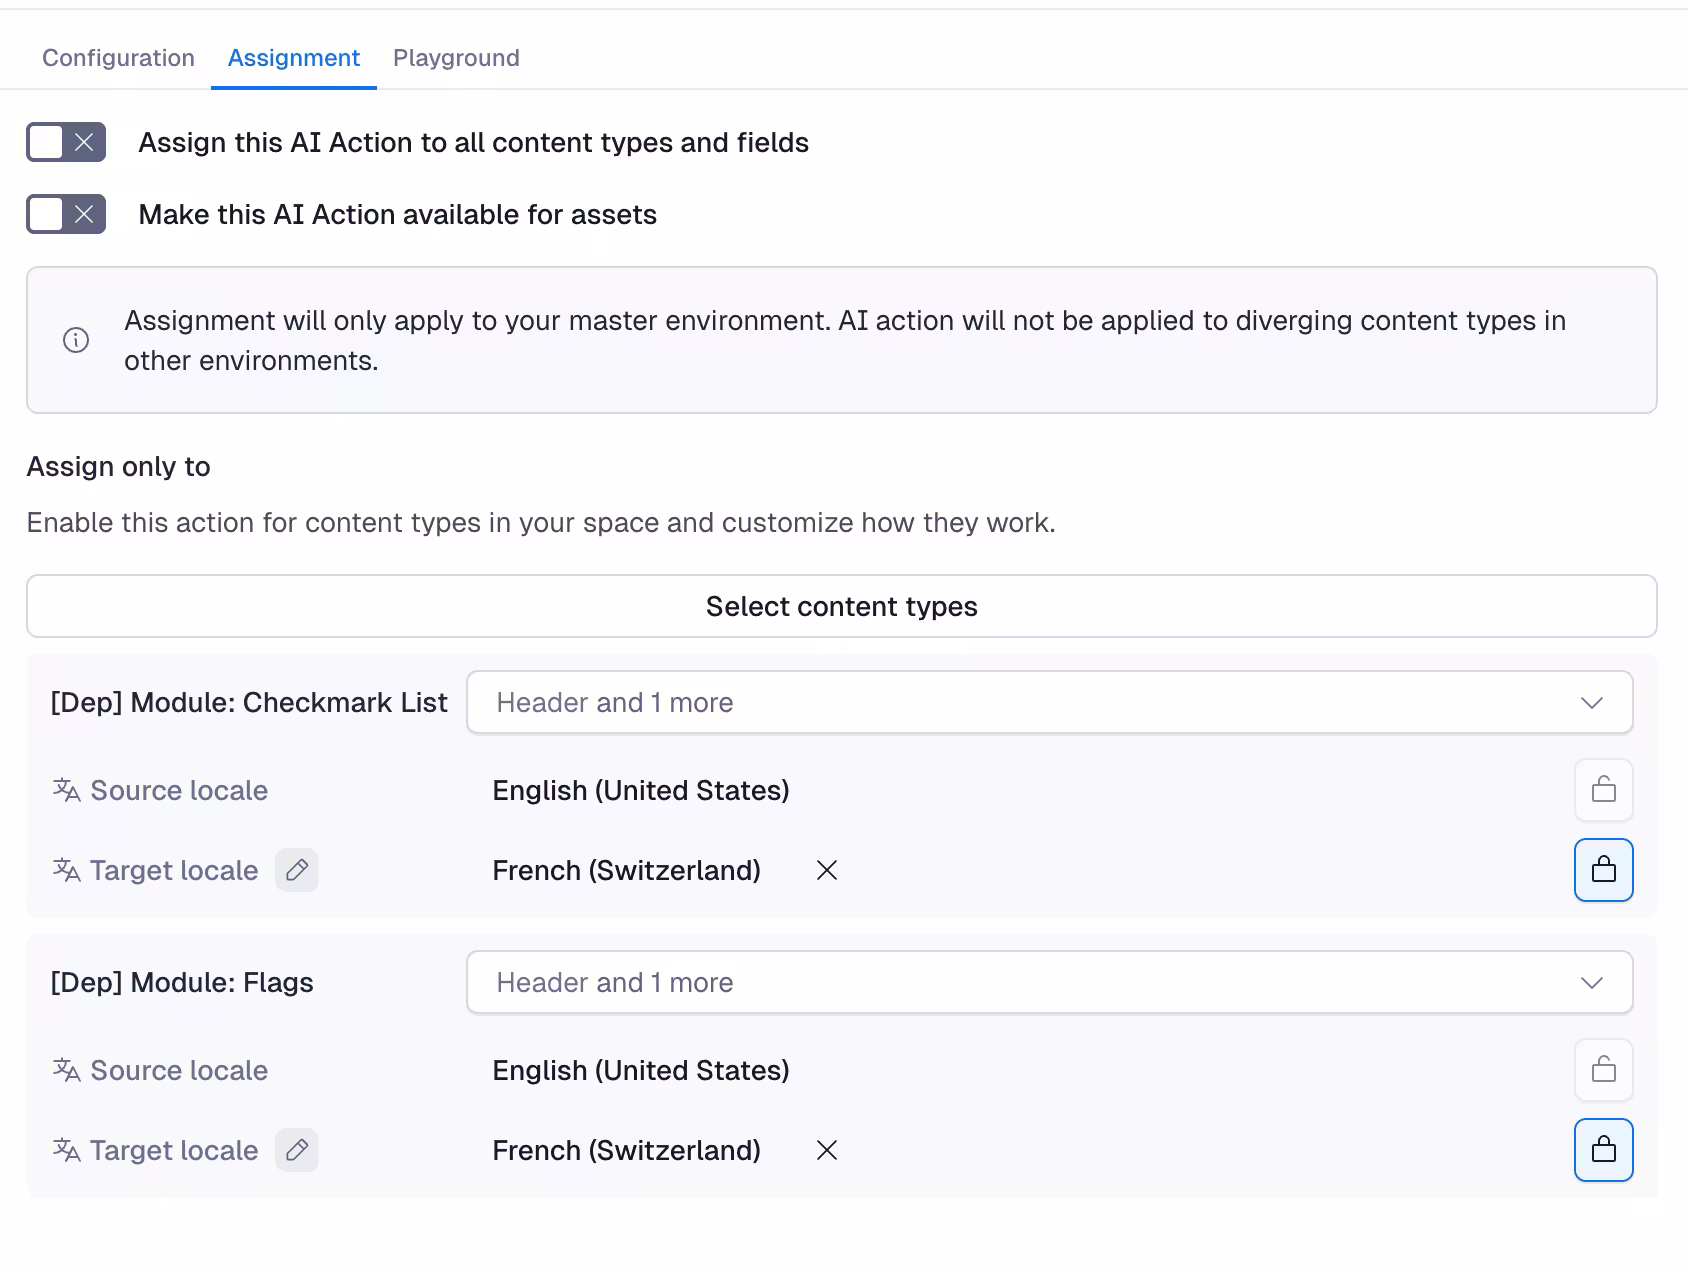Viewport: 1688px width, 1272px height.
Task: Edit target locale for Flags module
Action: [x=297, y=1150]
